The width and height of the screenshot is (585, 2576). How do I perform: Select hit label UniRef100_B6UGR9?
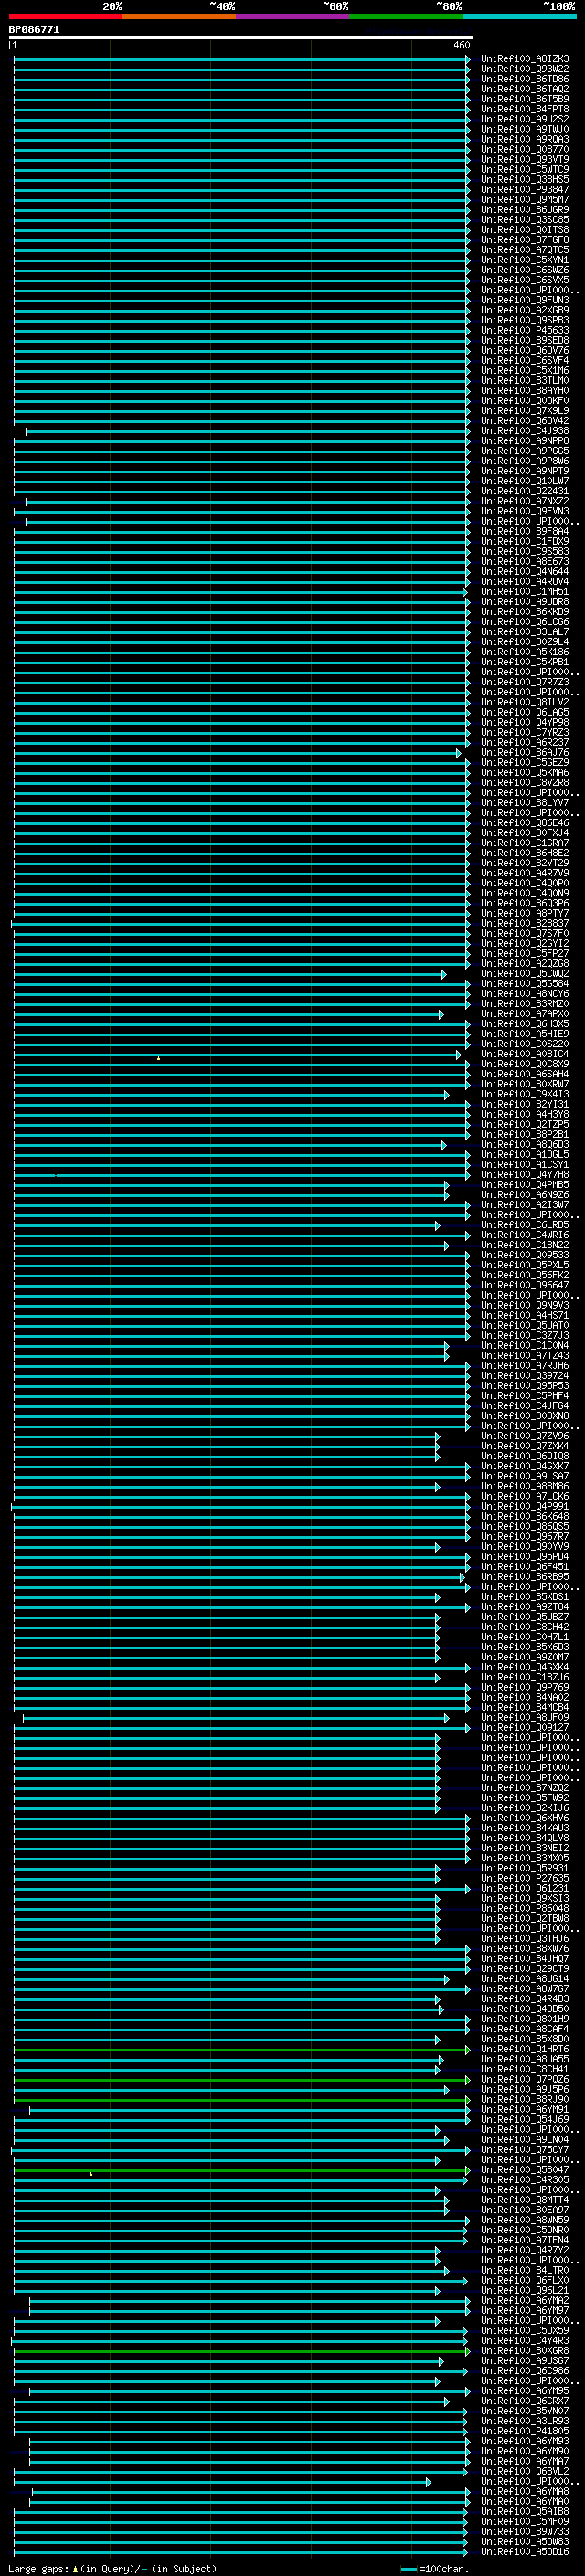(524, 210)
